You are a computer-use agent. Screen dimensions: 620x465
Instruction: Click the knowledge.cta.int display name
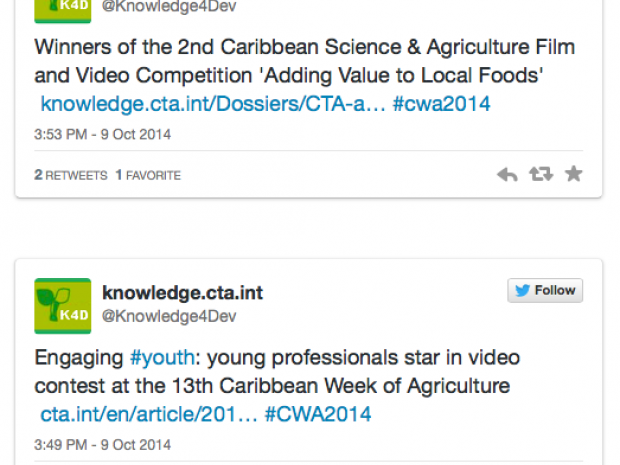click(182, 293)
